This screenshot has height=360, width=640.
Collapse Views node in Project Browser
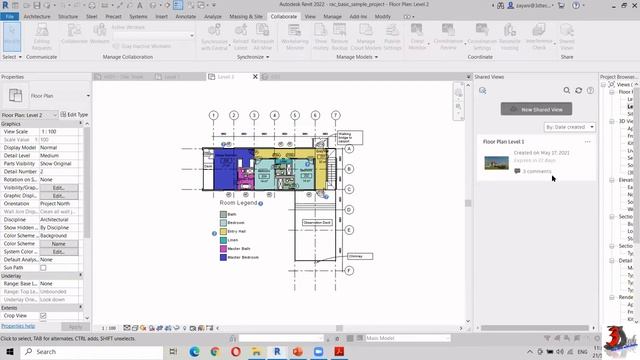pyautogui.click(x=603, y=84)
